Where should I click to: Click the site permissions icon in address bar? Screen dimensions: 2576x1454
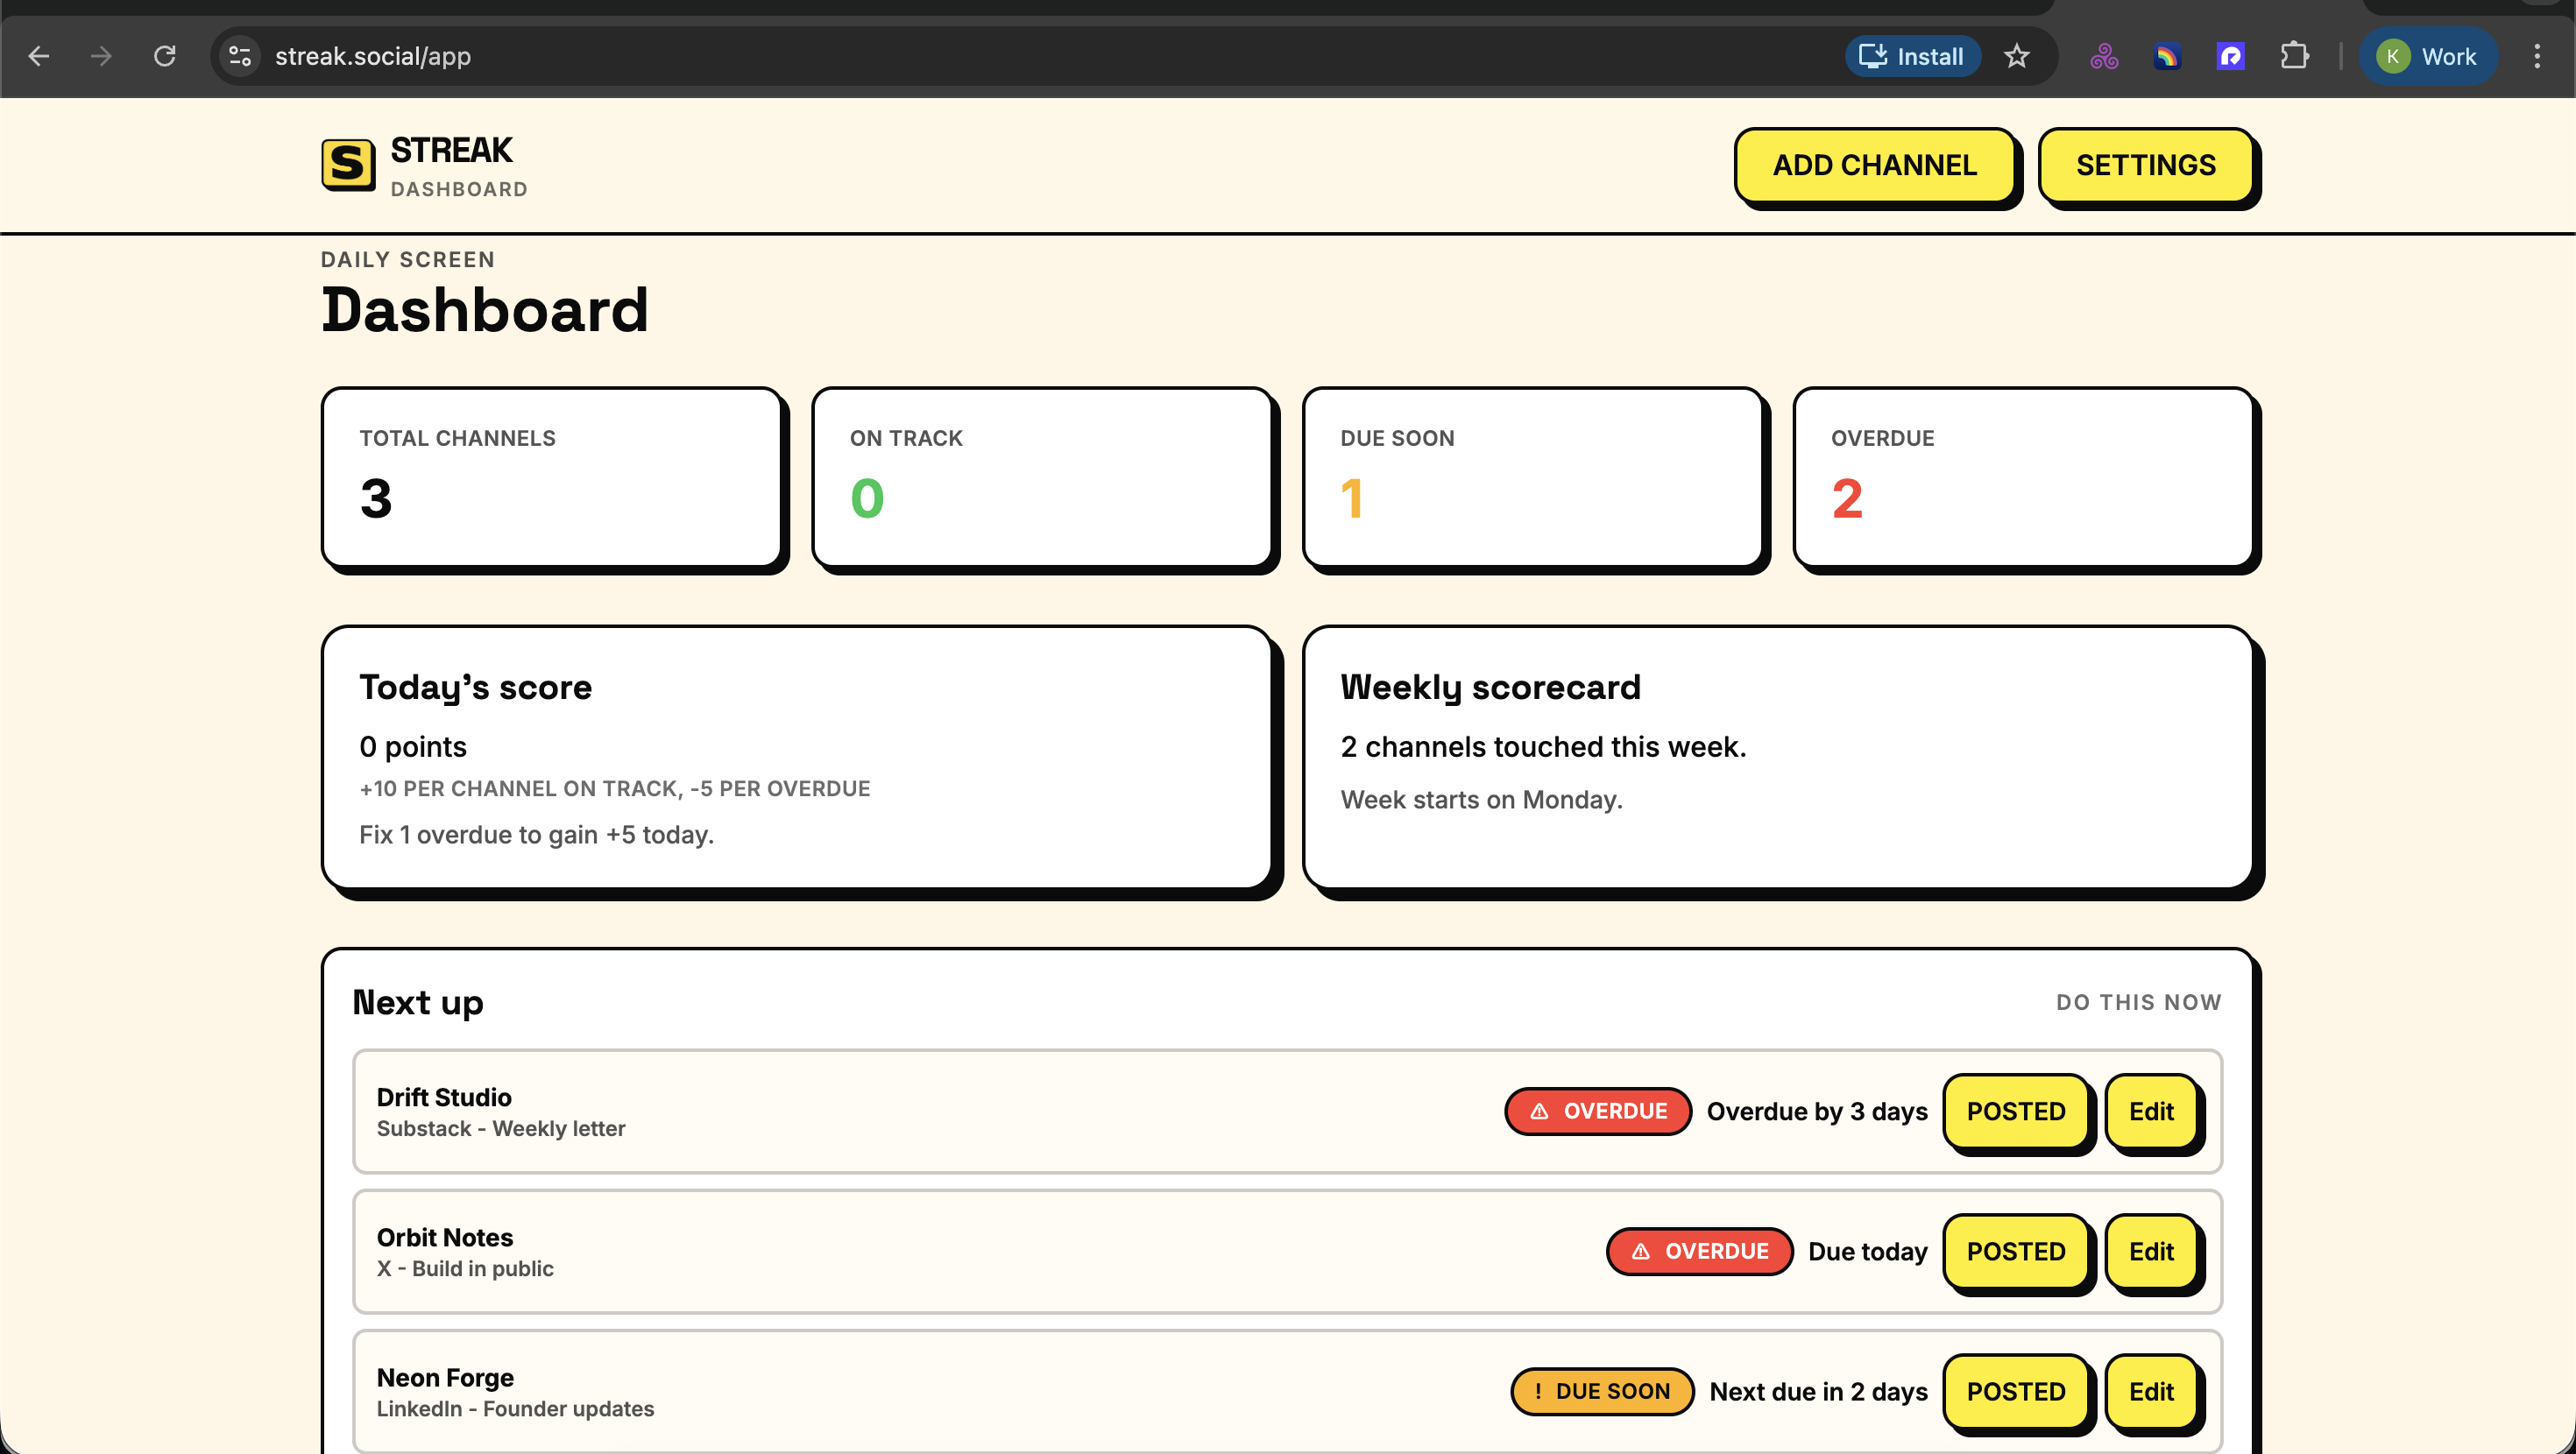(x=239, y=56)
